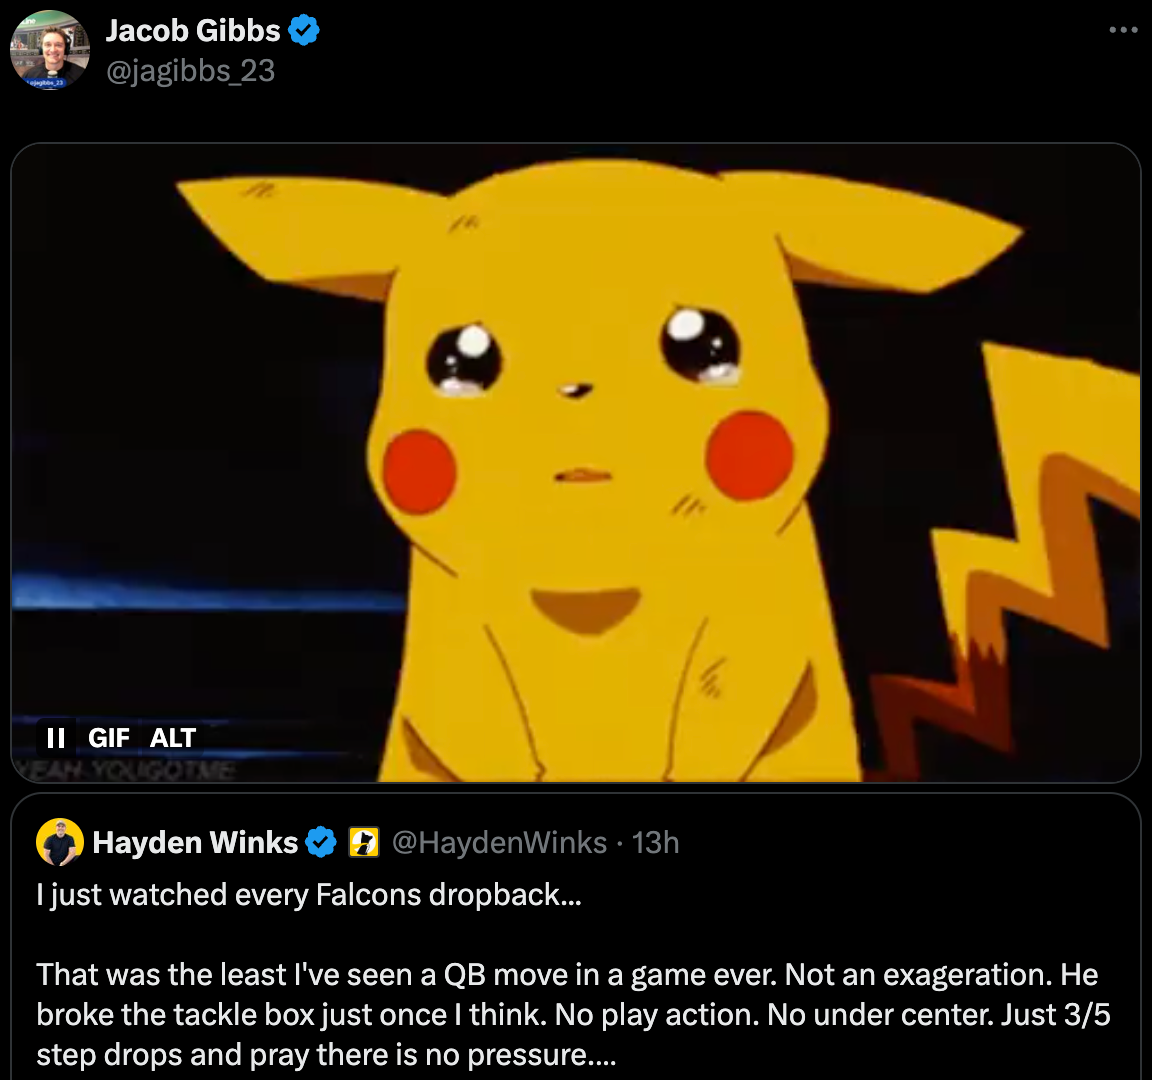Click the yellow affiliate badge next to Hayden Winks
1152x1080 pixels.
pos(364,843)
